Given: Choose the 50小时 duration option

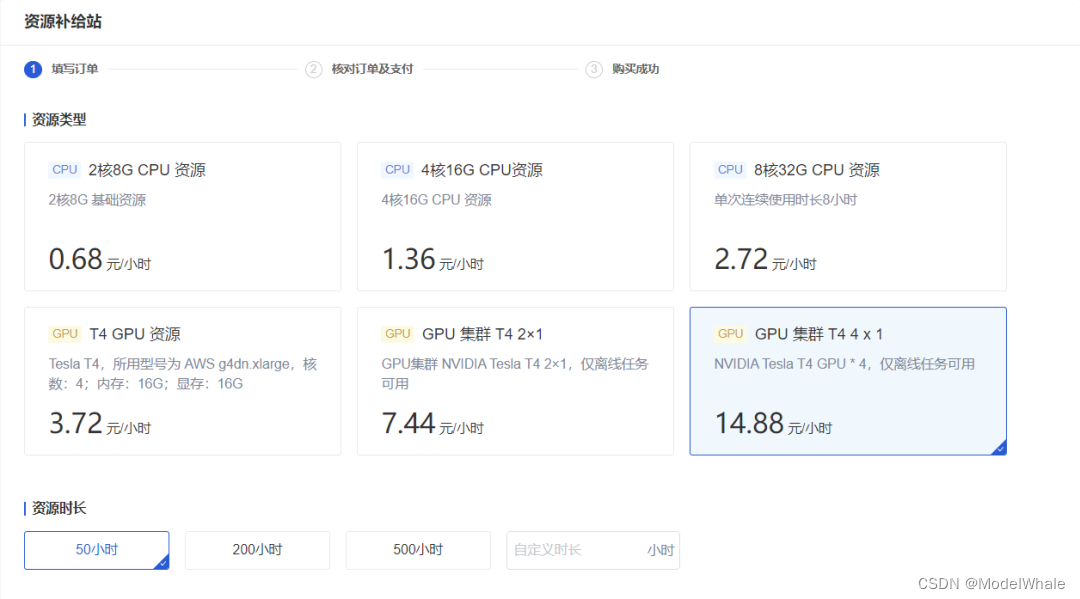Looking at the screenshot, I should point(96,550).
